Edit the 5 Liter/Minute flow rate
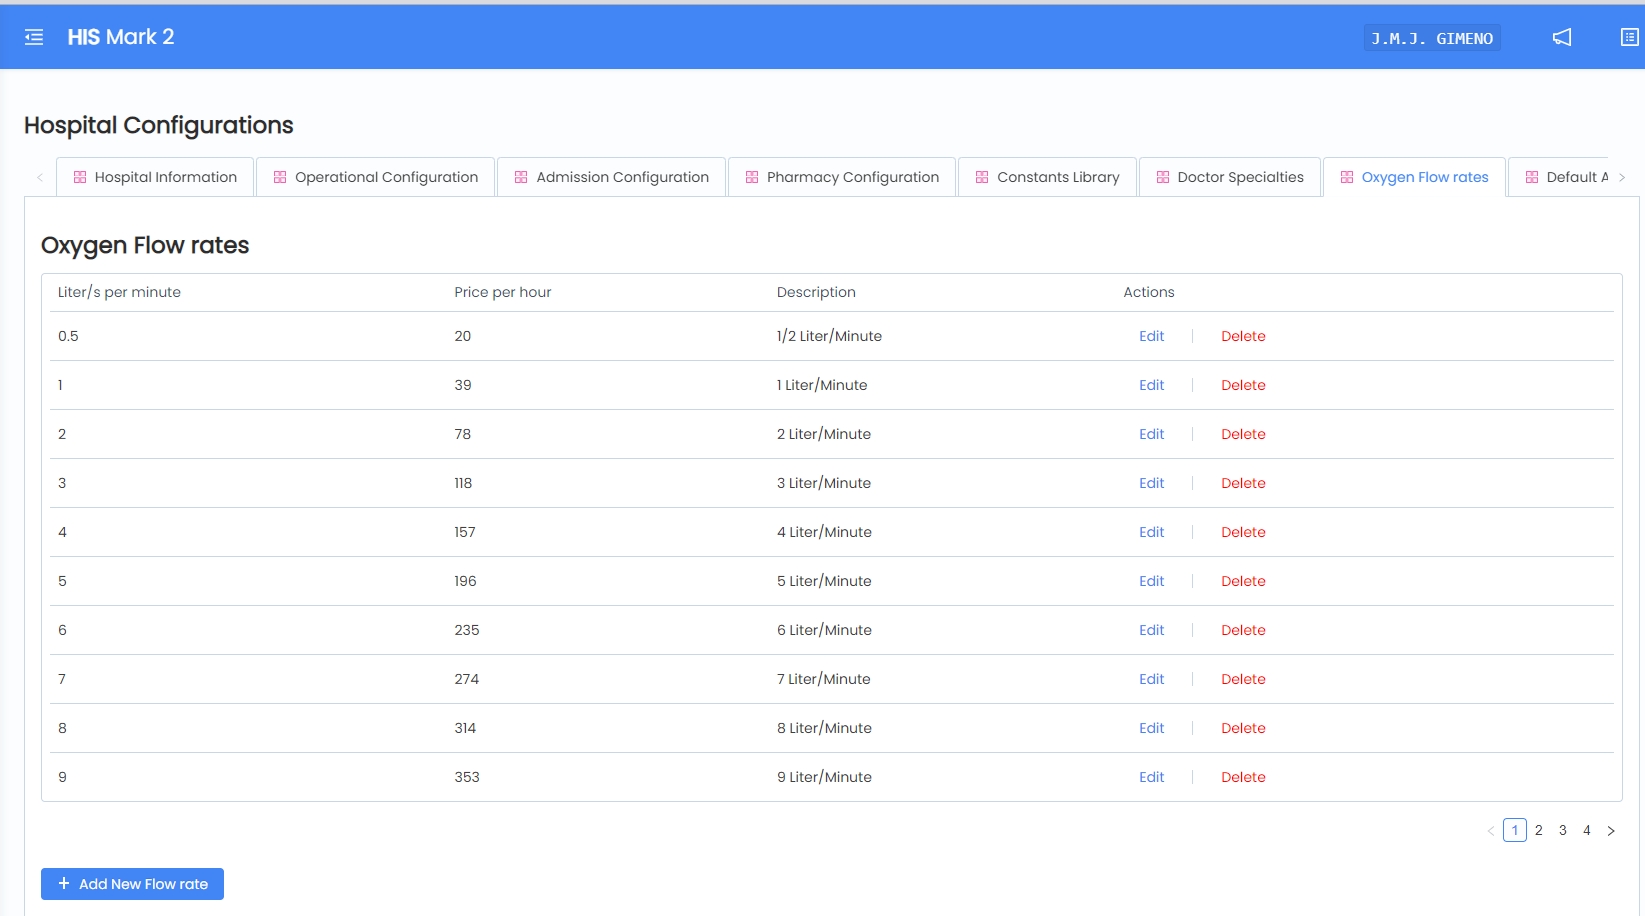 click(1151, 581)
